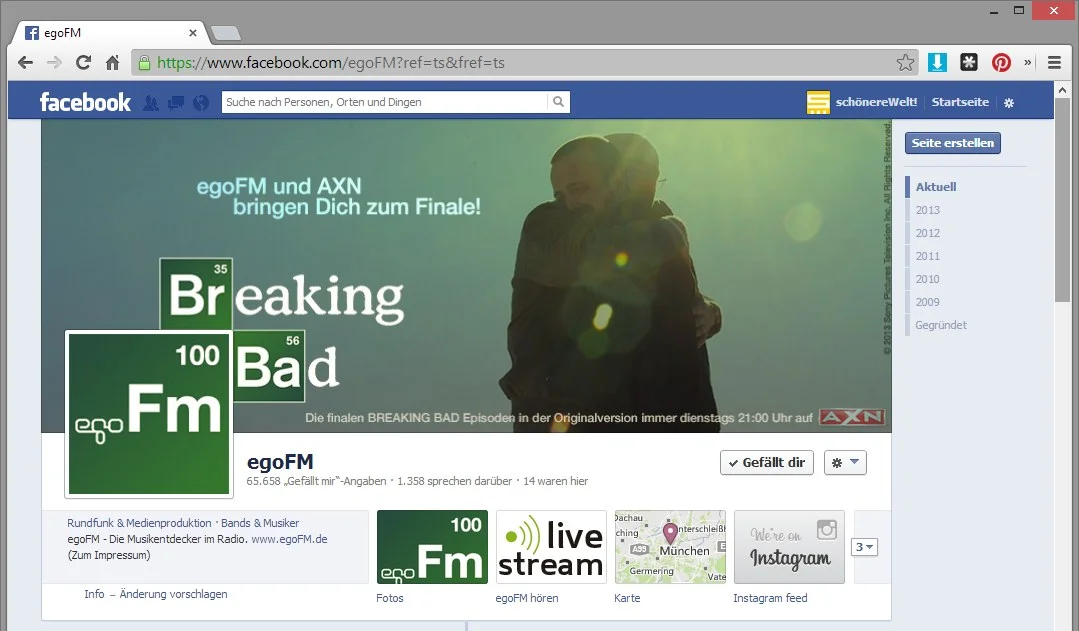Click the Pinterest extension icon
Screen dimensions: 1079x631
pyautogui.click(x=1001, y=63)
